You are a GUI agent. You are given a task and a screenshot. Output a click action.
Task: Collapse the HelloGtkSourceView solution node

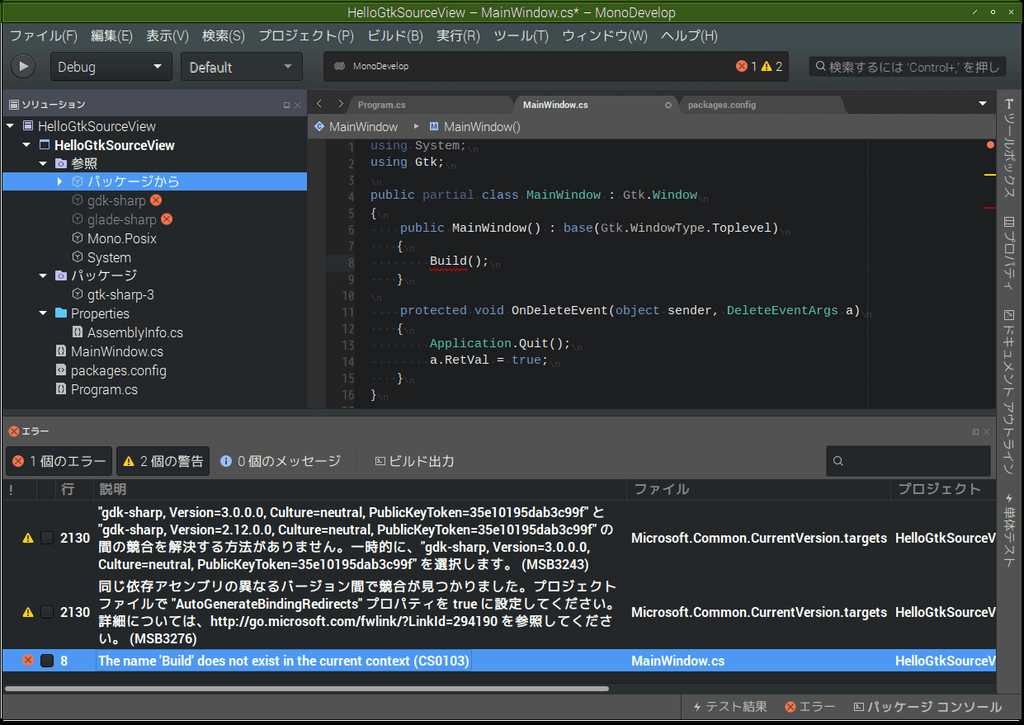(x=10, y=125)
